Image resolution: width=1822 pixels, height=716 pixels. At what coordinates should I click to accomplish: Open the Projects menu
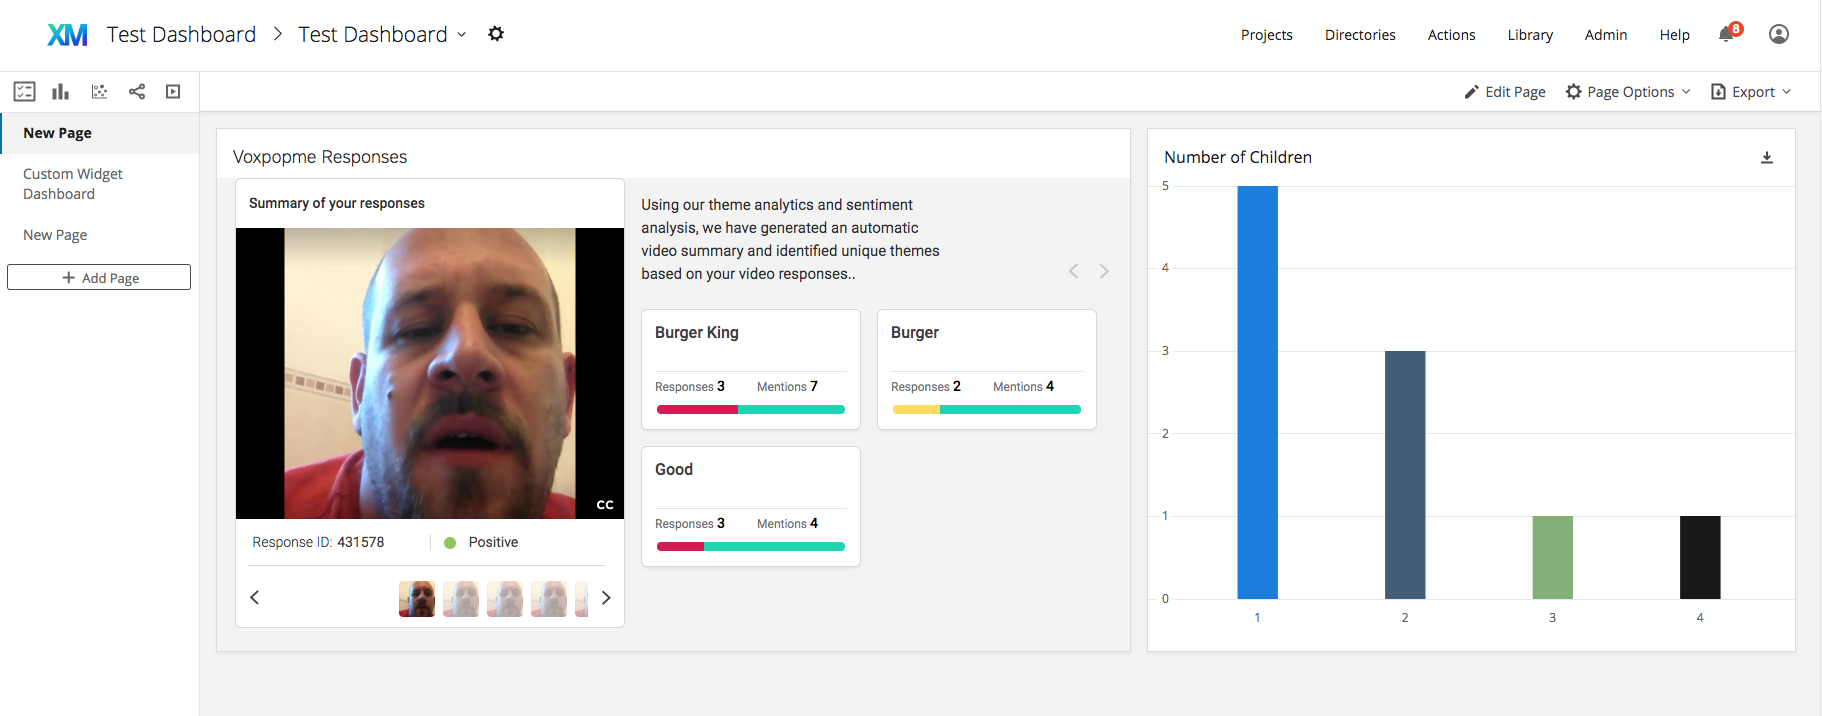1267,35
